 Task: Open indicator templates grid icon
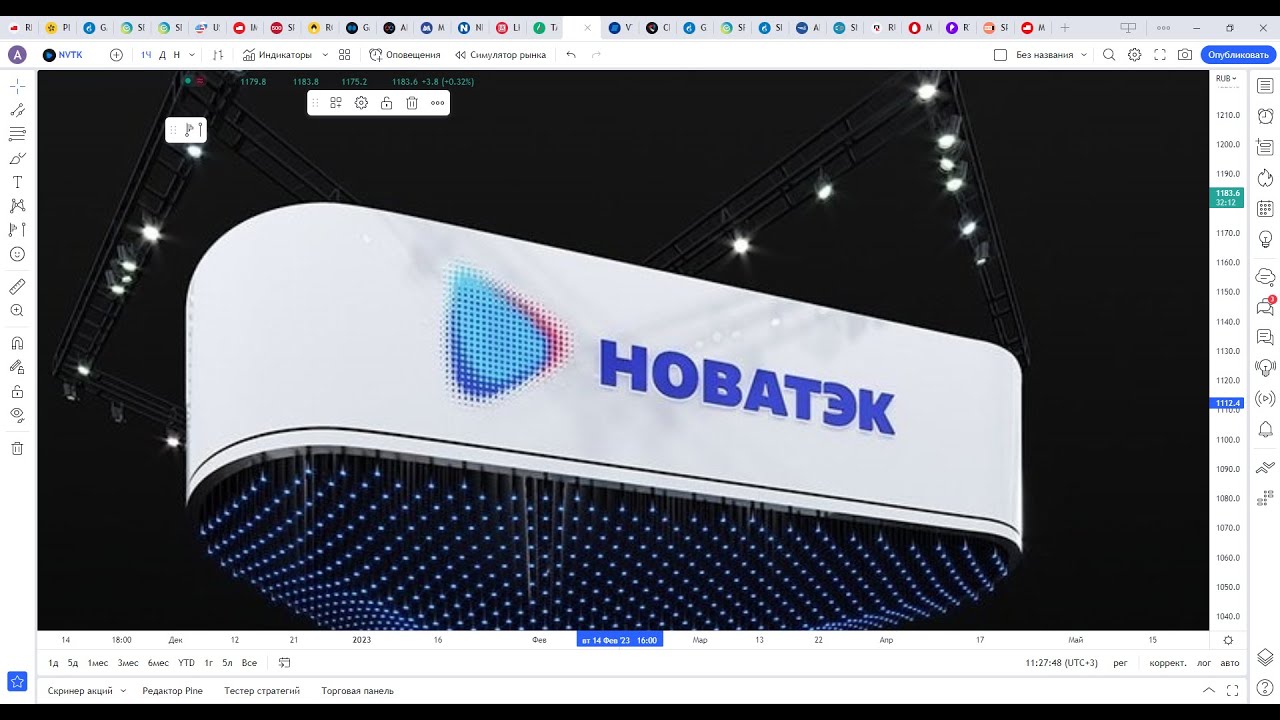345,55
